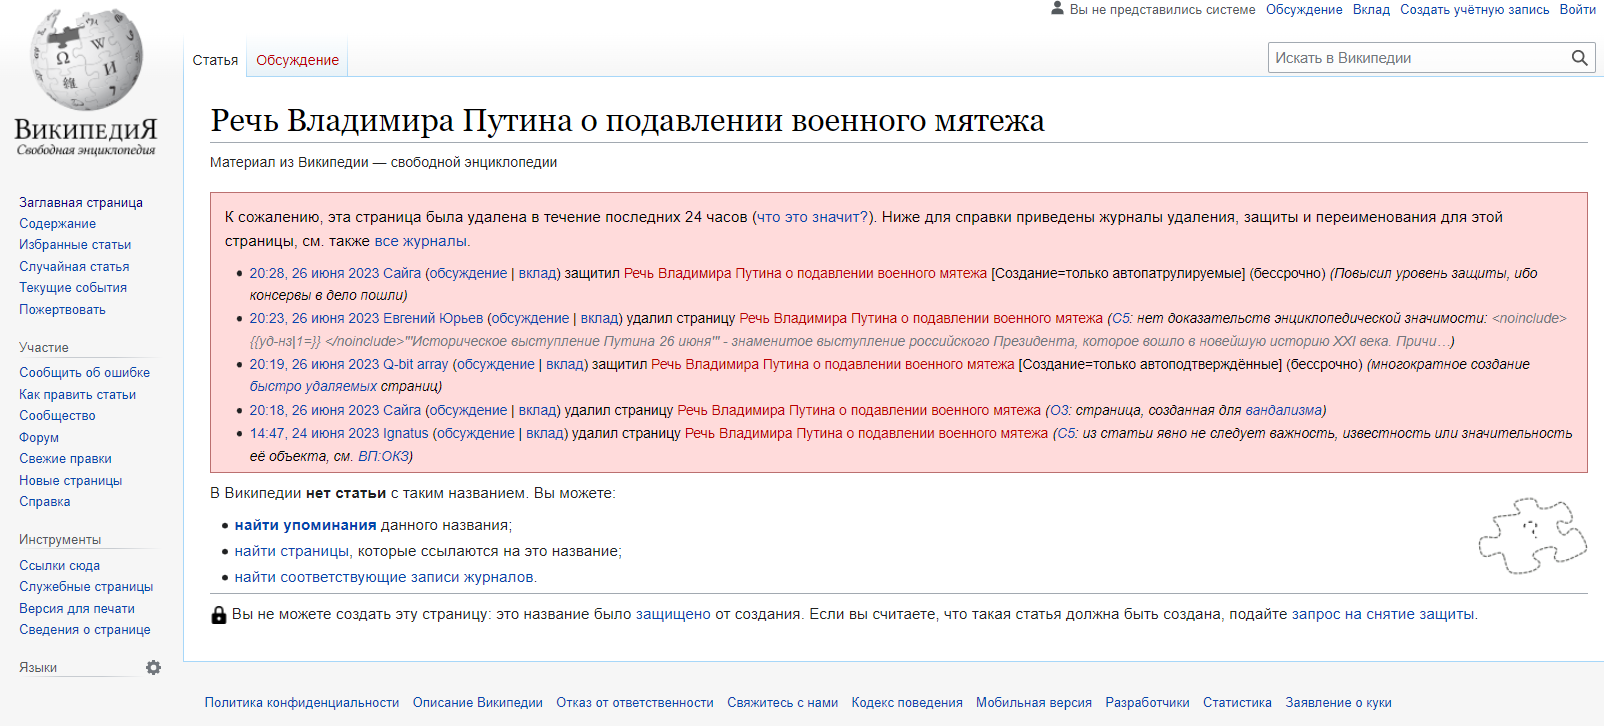Click the padlock protection icon

point(219,615)
